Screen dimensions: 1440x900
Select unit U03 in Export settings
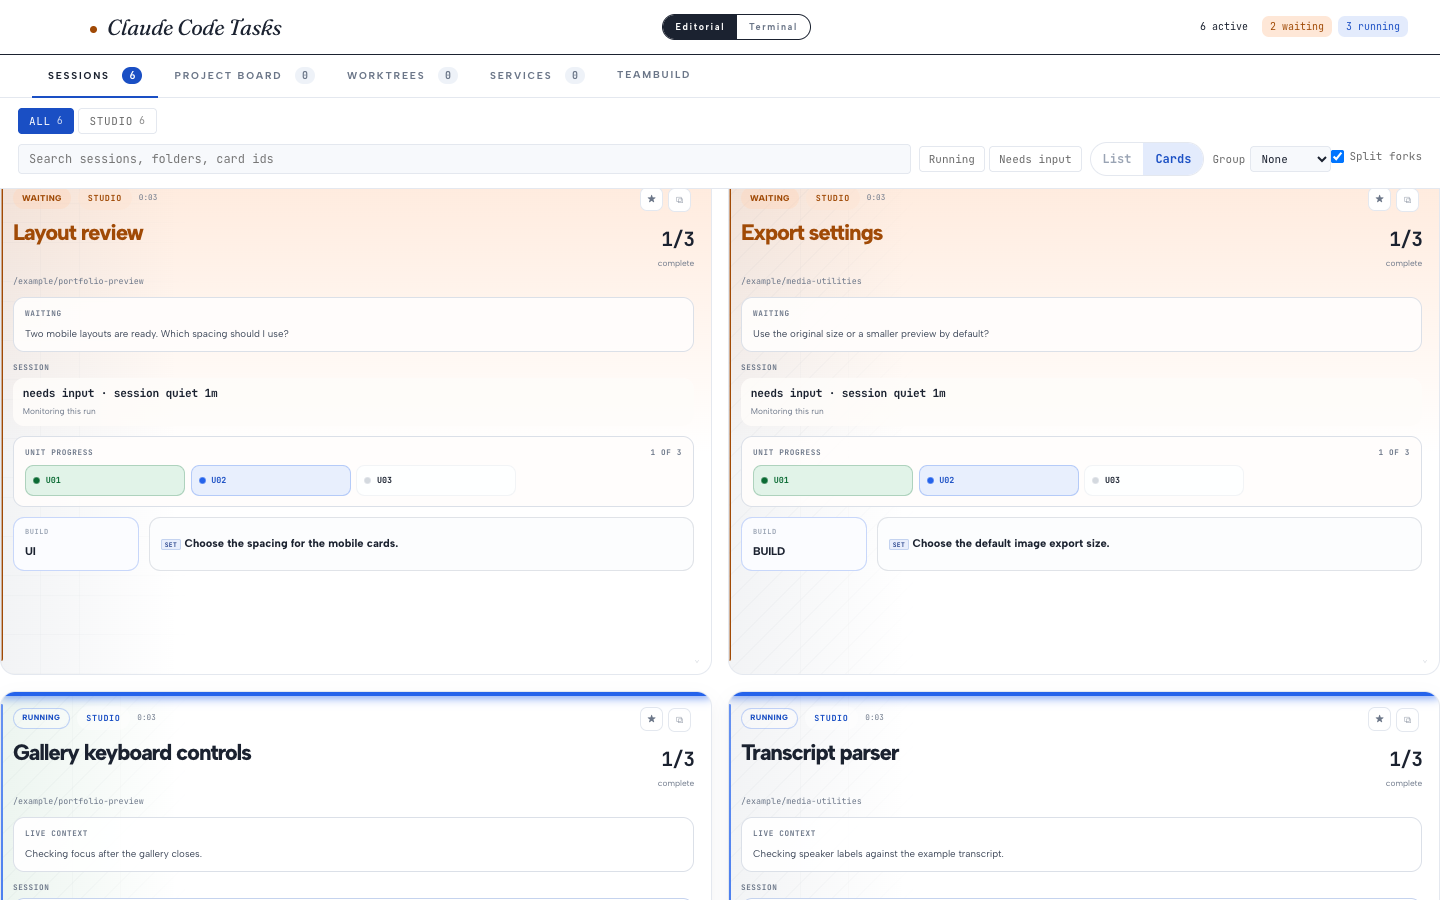tap(1164, 481)
